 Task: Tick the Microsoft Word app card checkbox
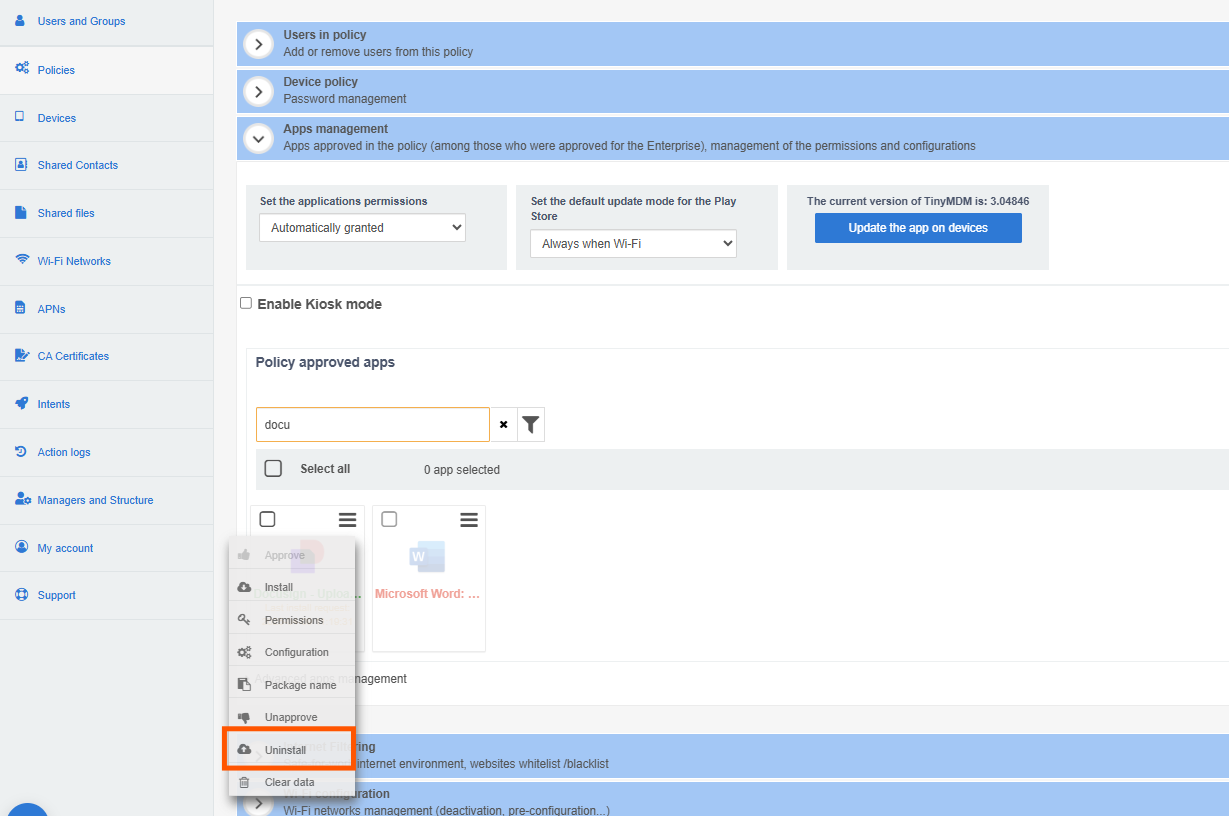(x=389, y=519)
